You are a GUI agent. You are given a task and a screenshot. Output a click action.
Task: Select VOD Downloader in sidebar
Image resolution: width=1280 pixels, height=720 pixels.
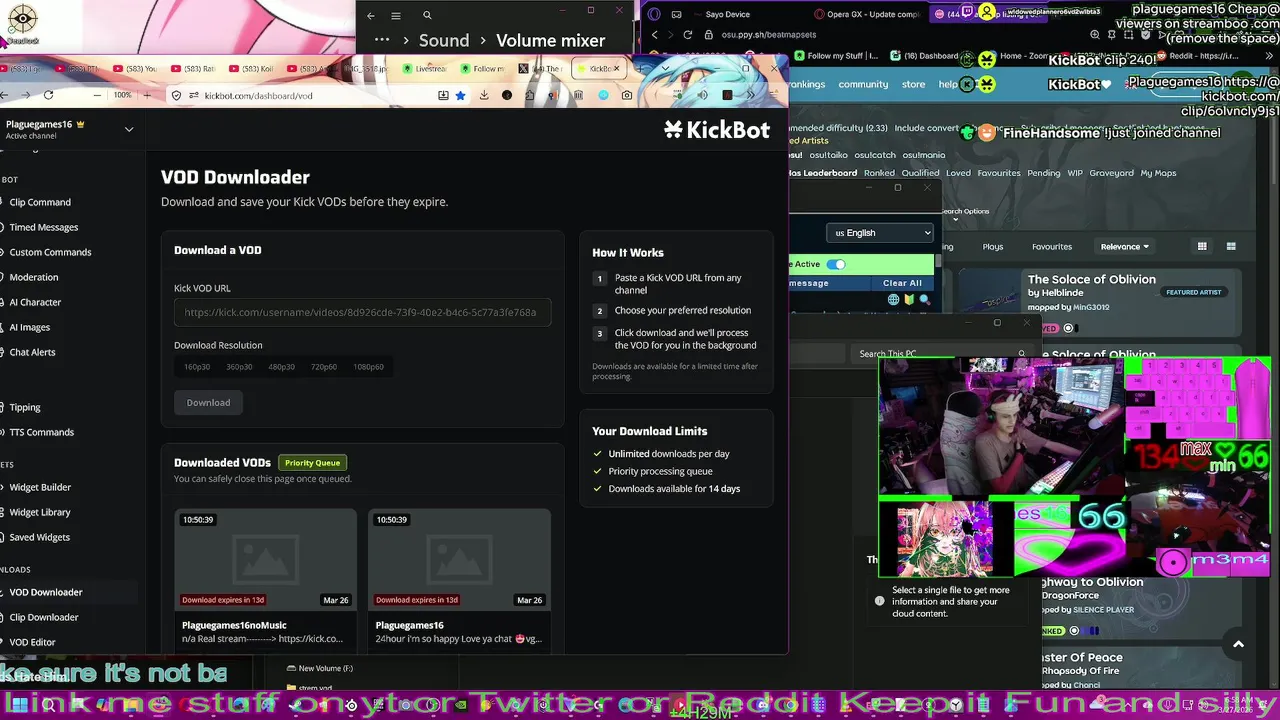[x=46, y=592]
